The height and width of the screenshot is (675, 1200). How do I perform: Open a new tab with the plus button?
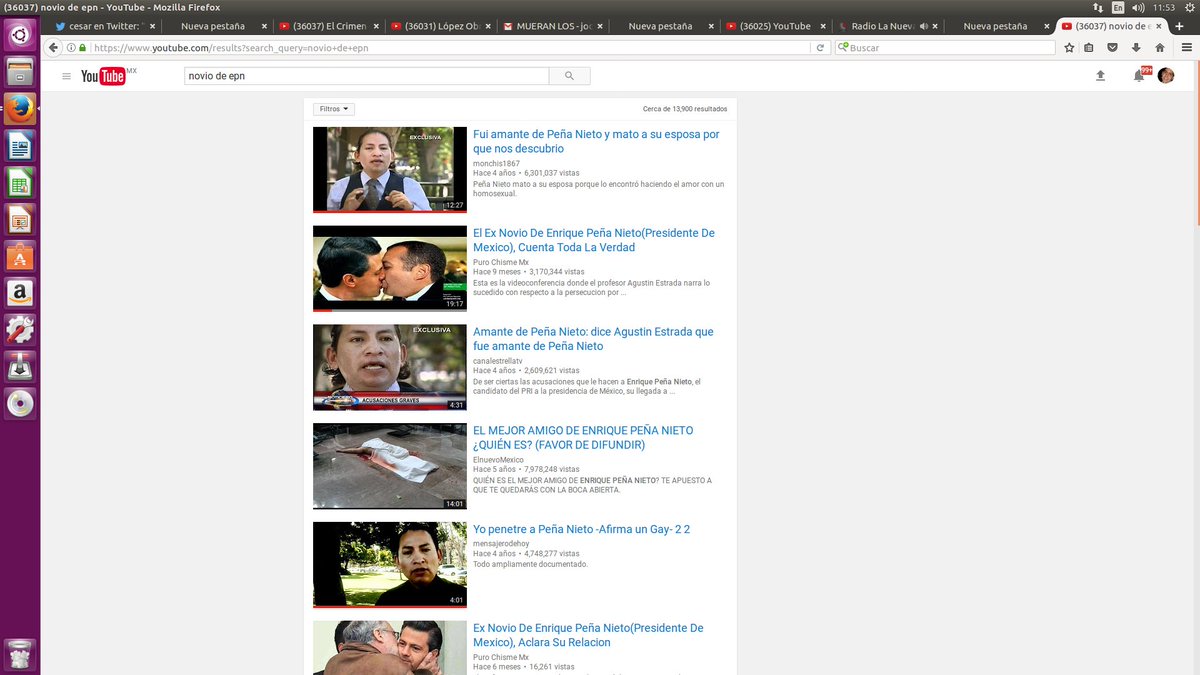tap(1178, 26)
